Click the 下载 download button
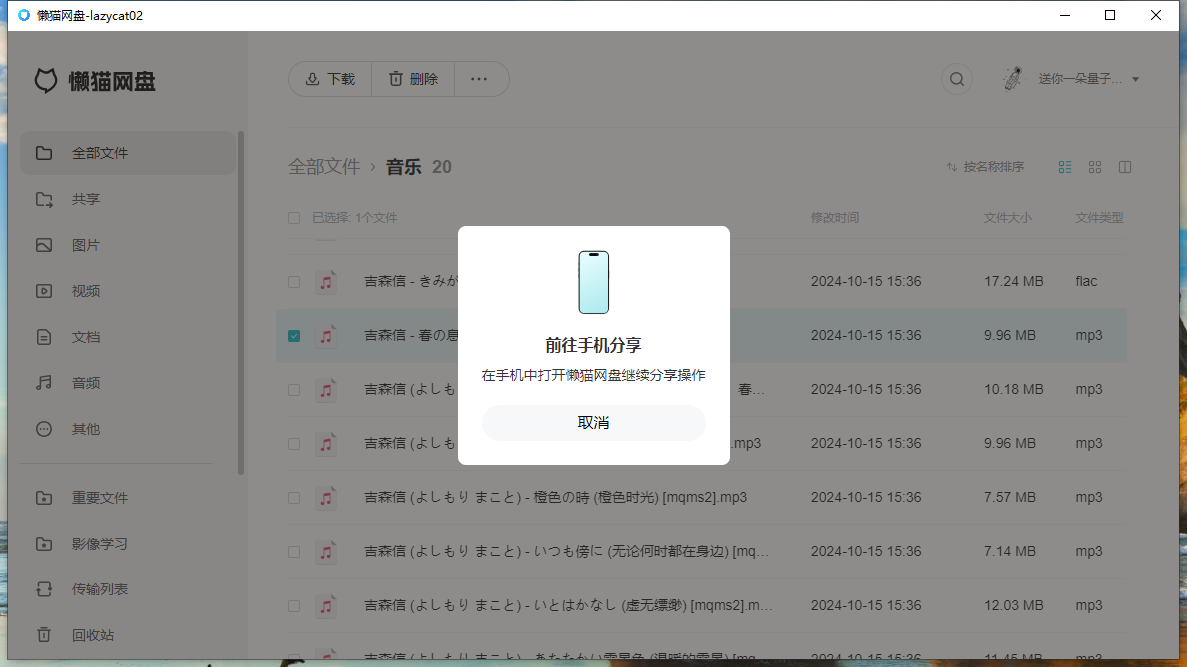The image size is (1187, 667). coord(330,79)
